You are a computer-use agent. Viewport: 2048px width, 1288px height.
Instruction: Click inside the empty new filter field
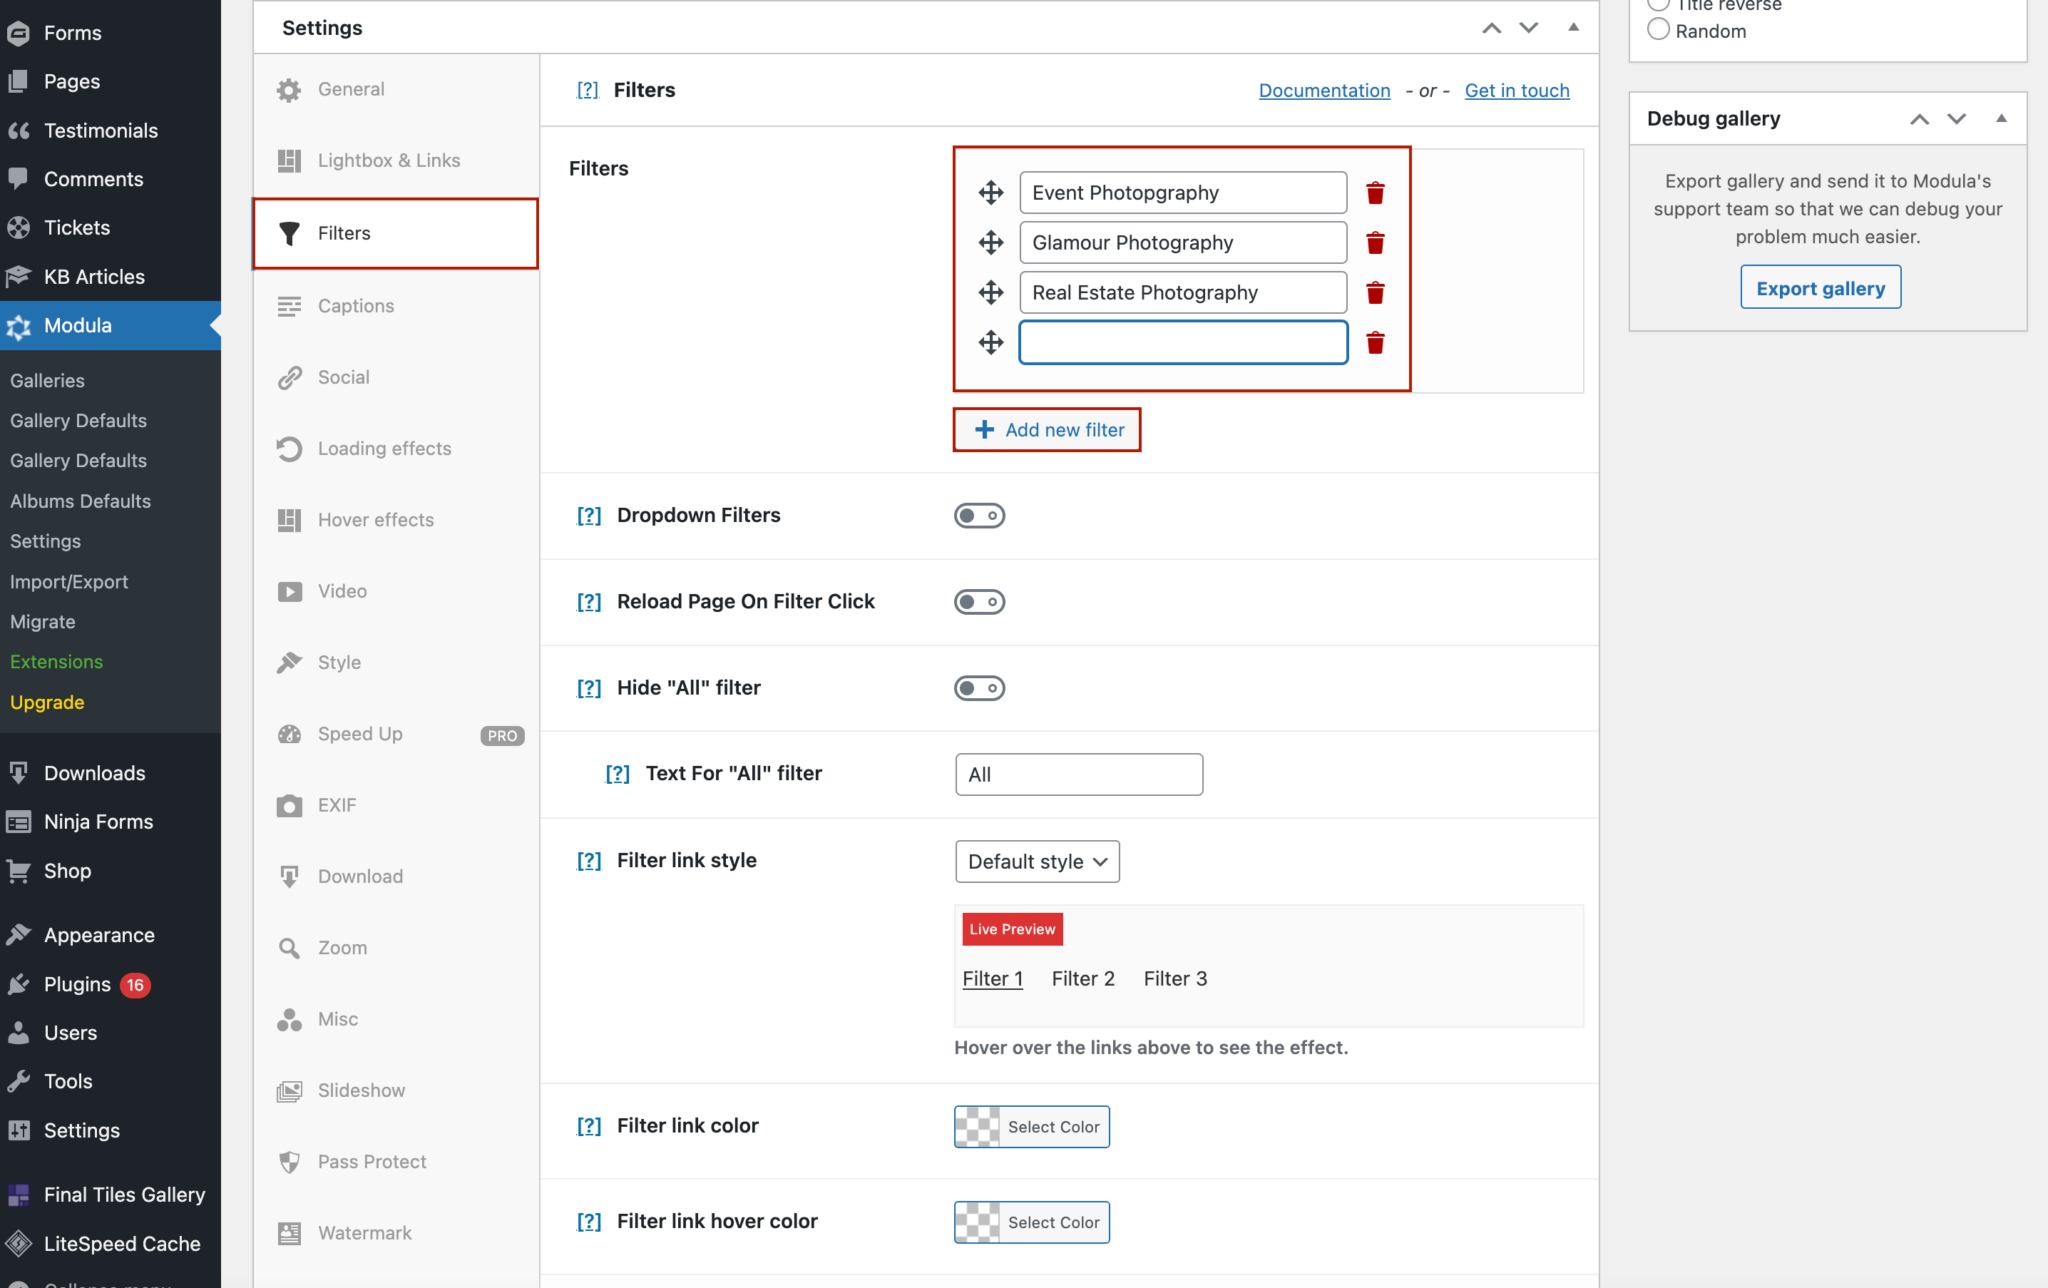pos(1182,342)
